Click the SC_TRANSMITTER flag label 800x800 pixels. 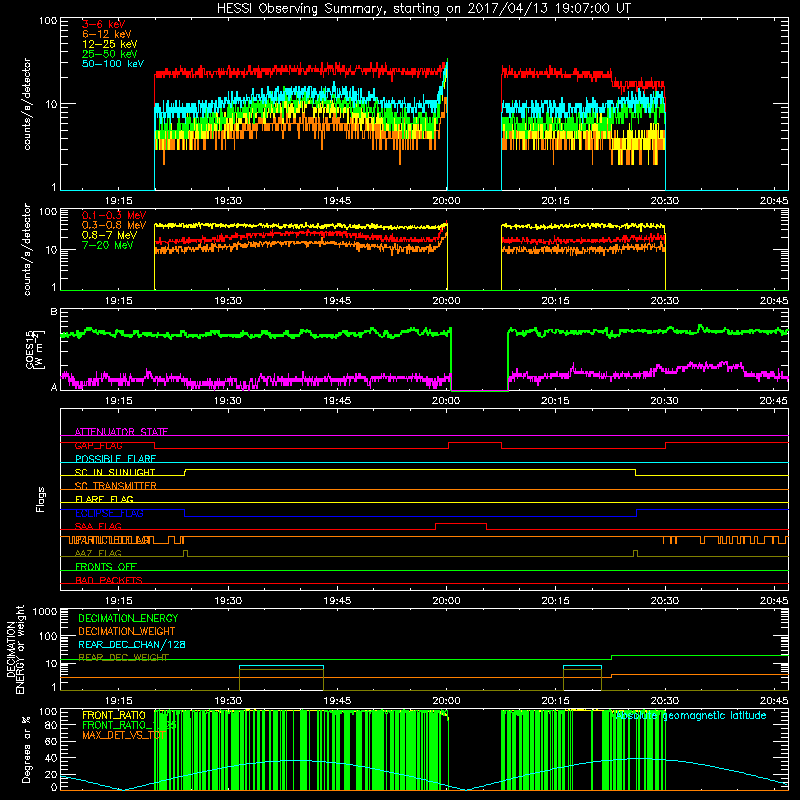[115, 485]
